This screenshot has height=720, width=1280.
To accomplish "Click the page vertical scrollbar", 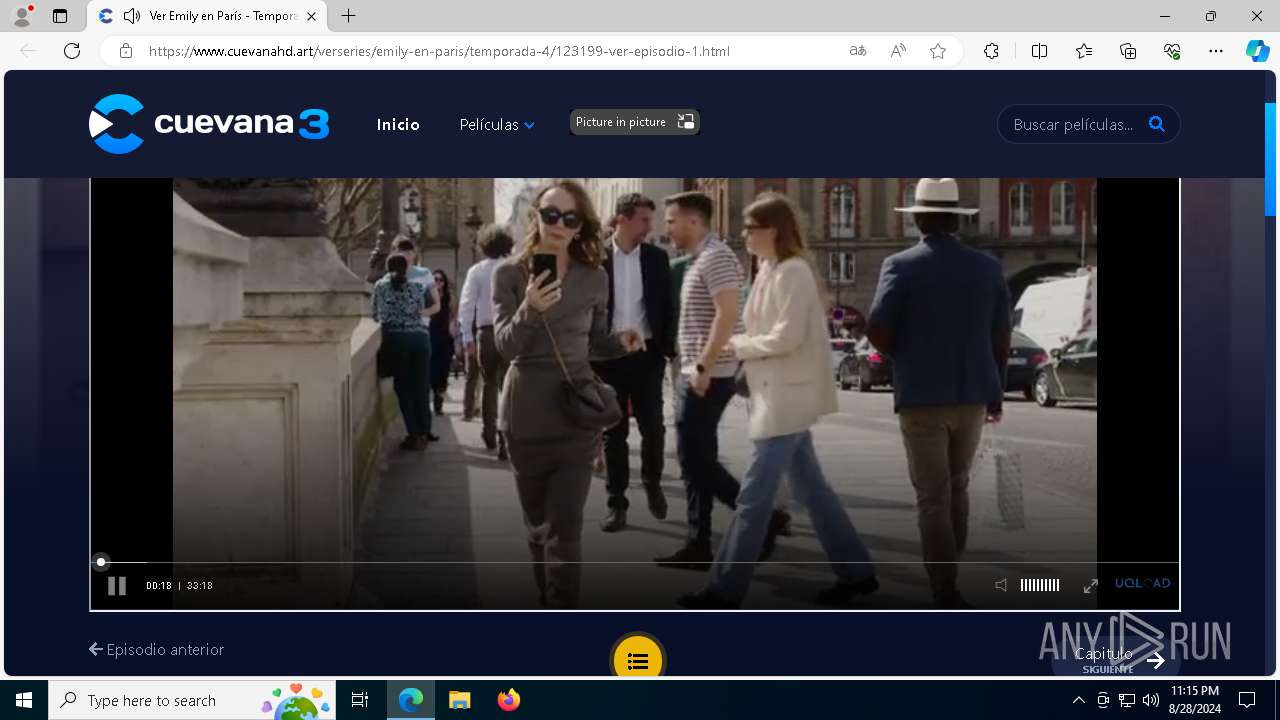I will (1271, 160).
